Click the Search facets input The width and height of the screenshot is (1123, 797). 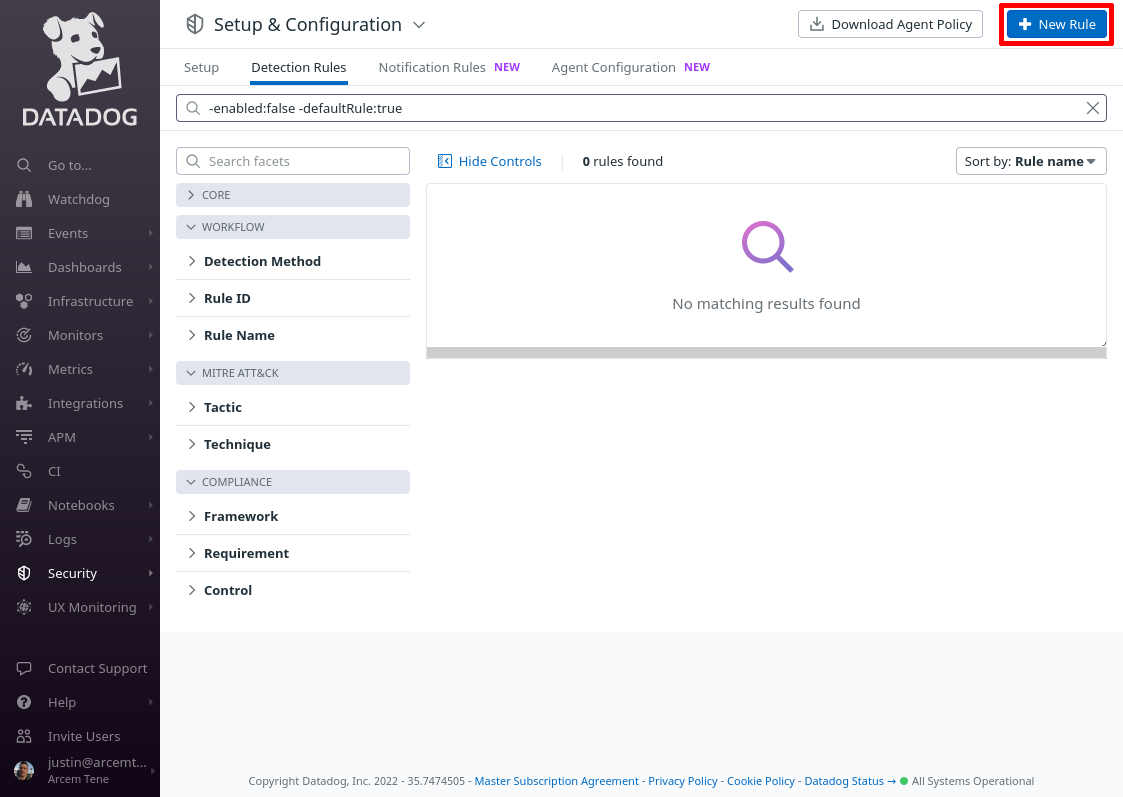click(x=293, y=161)
